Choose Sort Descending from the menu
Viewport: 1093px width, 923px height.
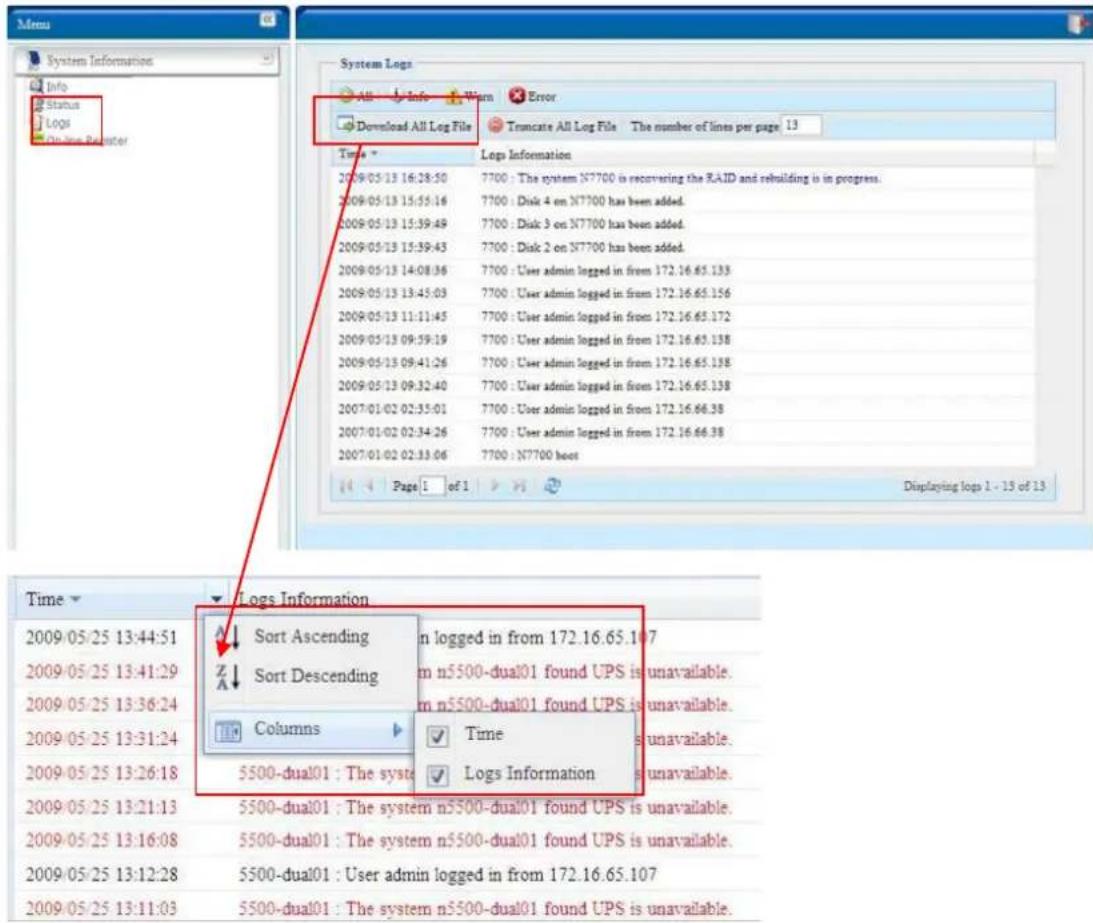(315, 676)
